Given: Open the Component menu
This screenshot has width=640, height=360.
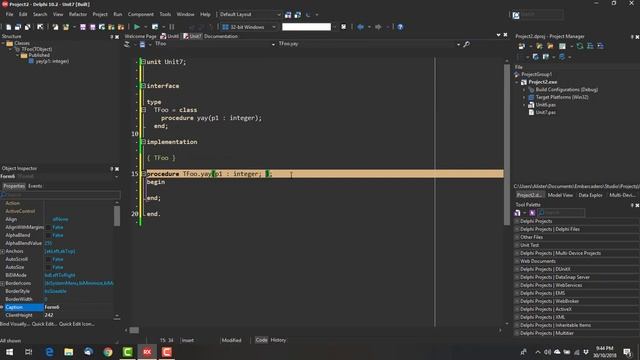Looking at the screenshot, I should (140, 14).
